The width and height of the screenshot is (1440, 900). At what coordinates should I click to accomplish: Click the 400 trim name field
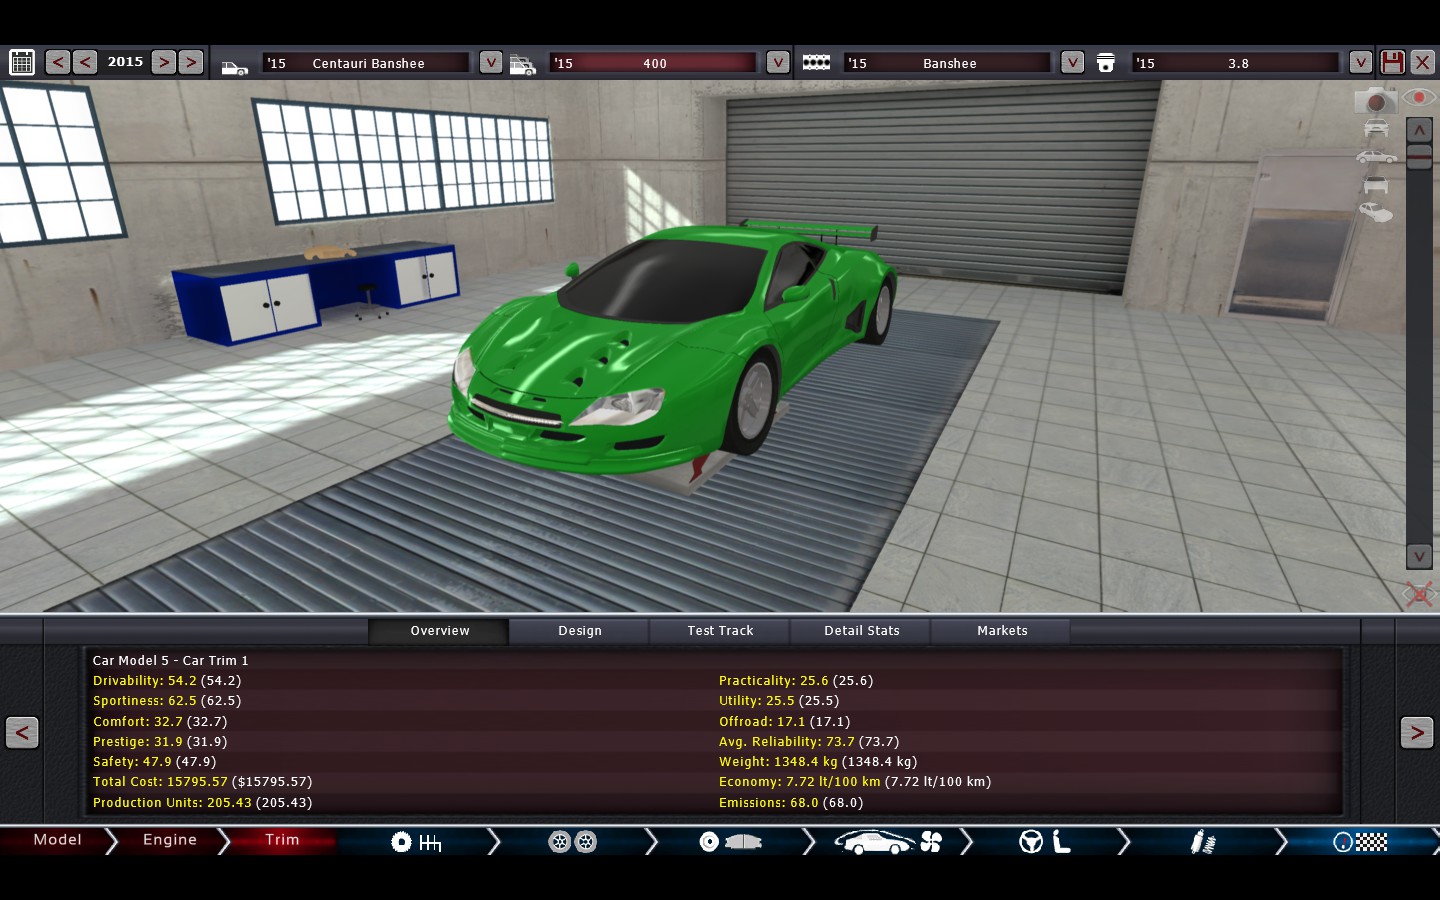(653, 63)
